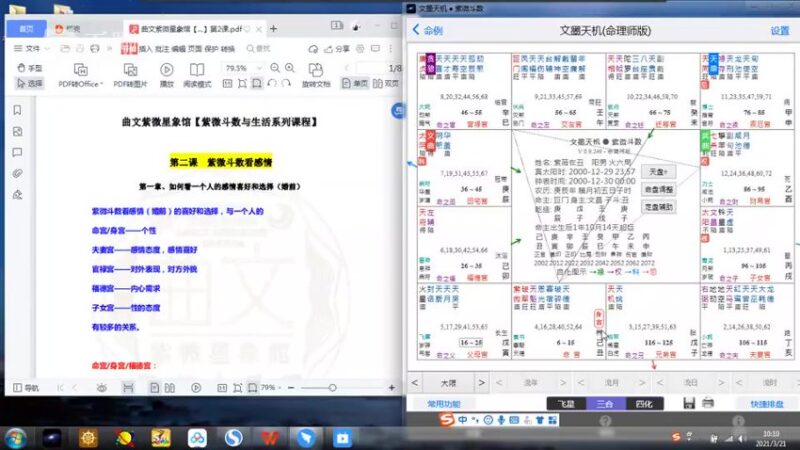Switch chart mode to 四化
This screenshot has height=450, width=800.
point(644,404)
